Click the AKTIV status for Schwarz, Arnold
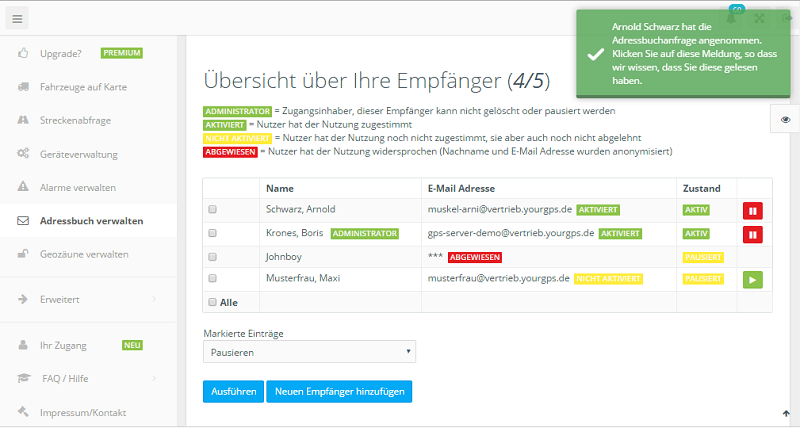 pyautogui.click(x=696, y=210)
